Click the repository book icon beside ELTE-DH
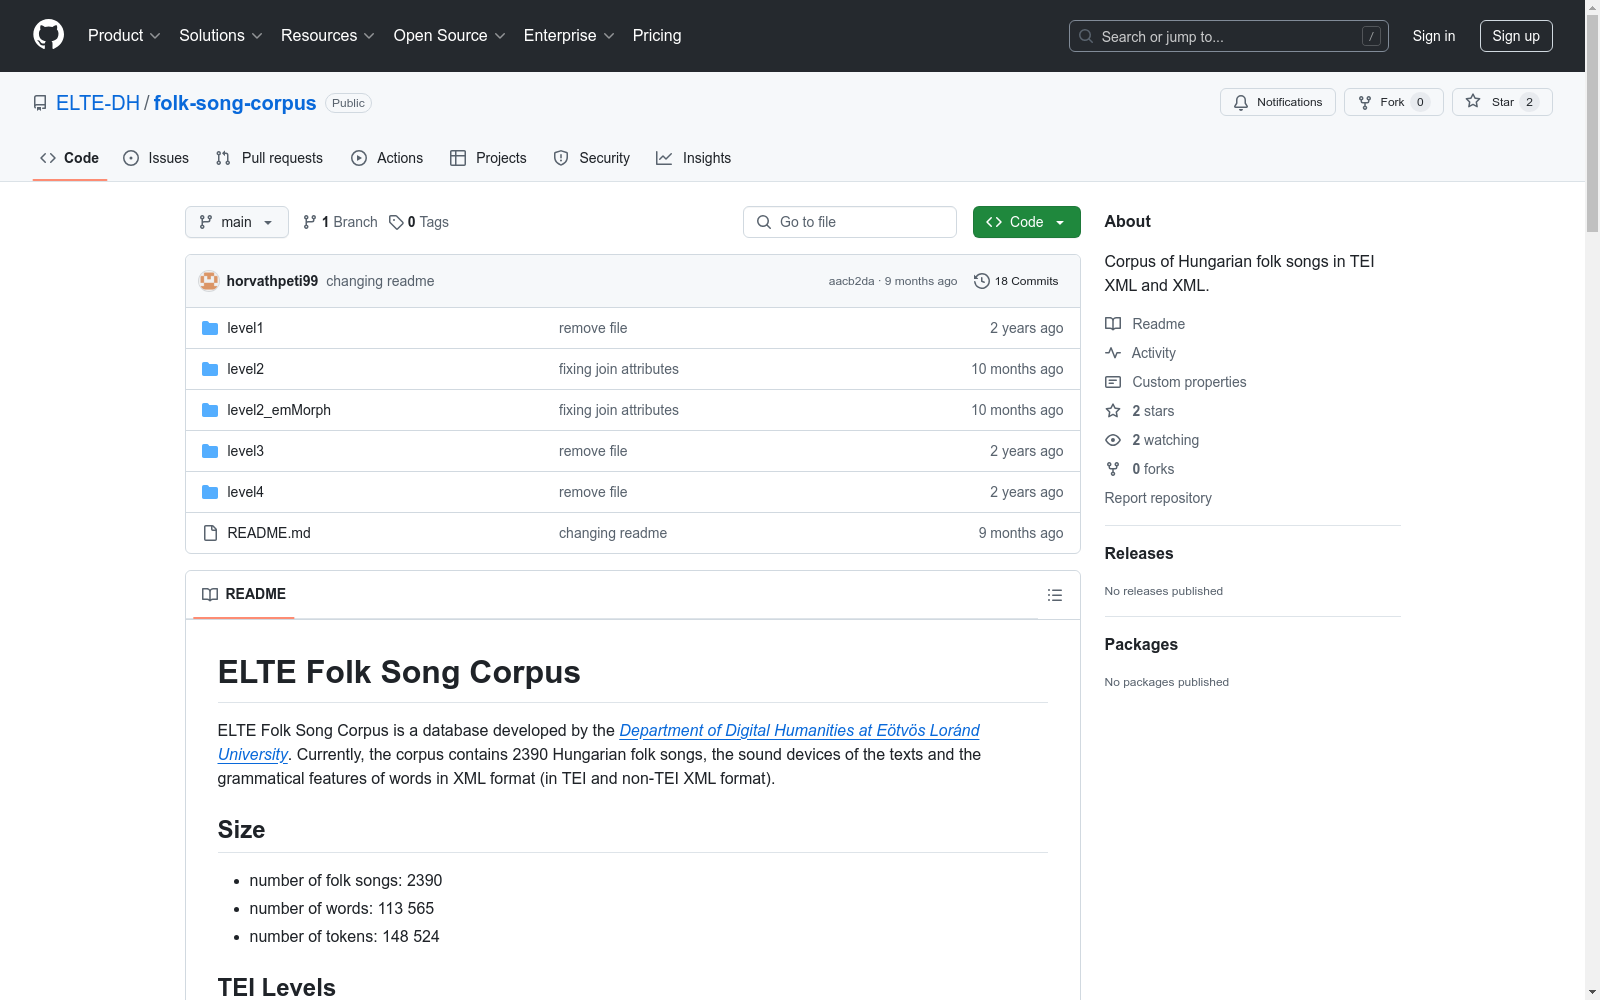Screen dimensions: 1600x1000 tap(40, 103)
